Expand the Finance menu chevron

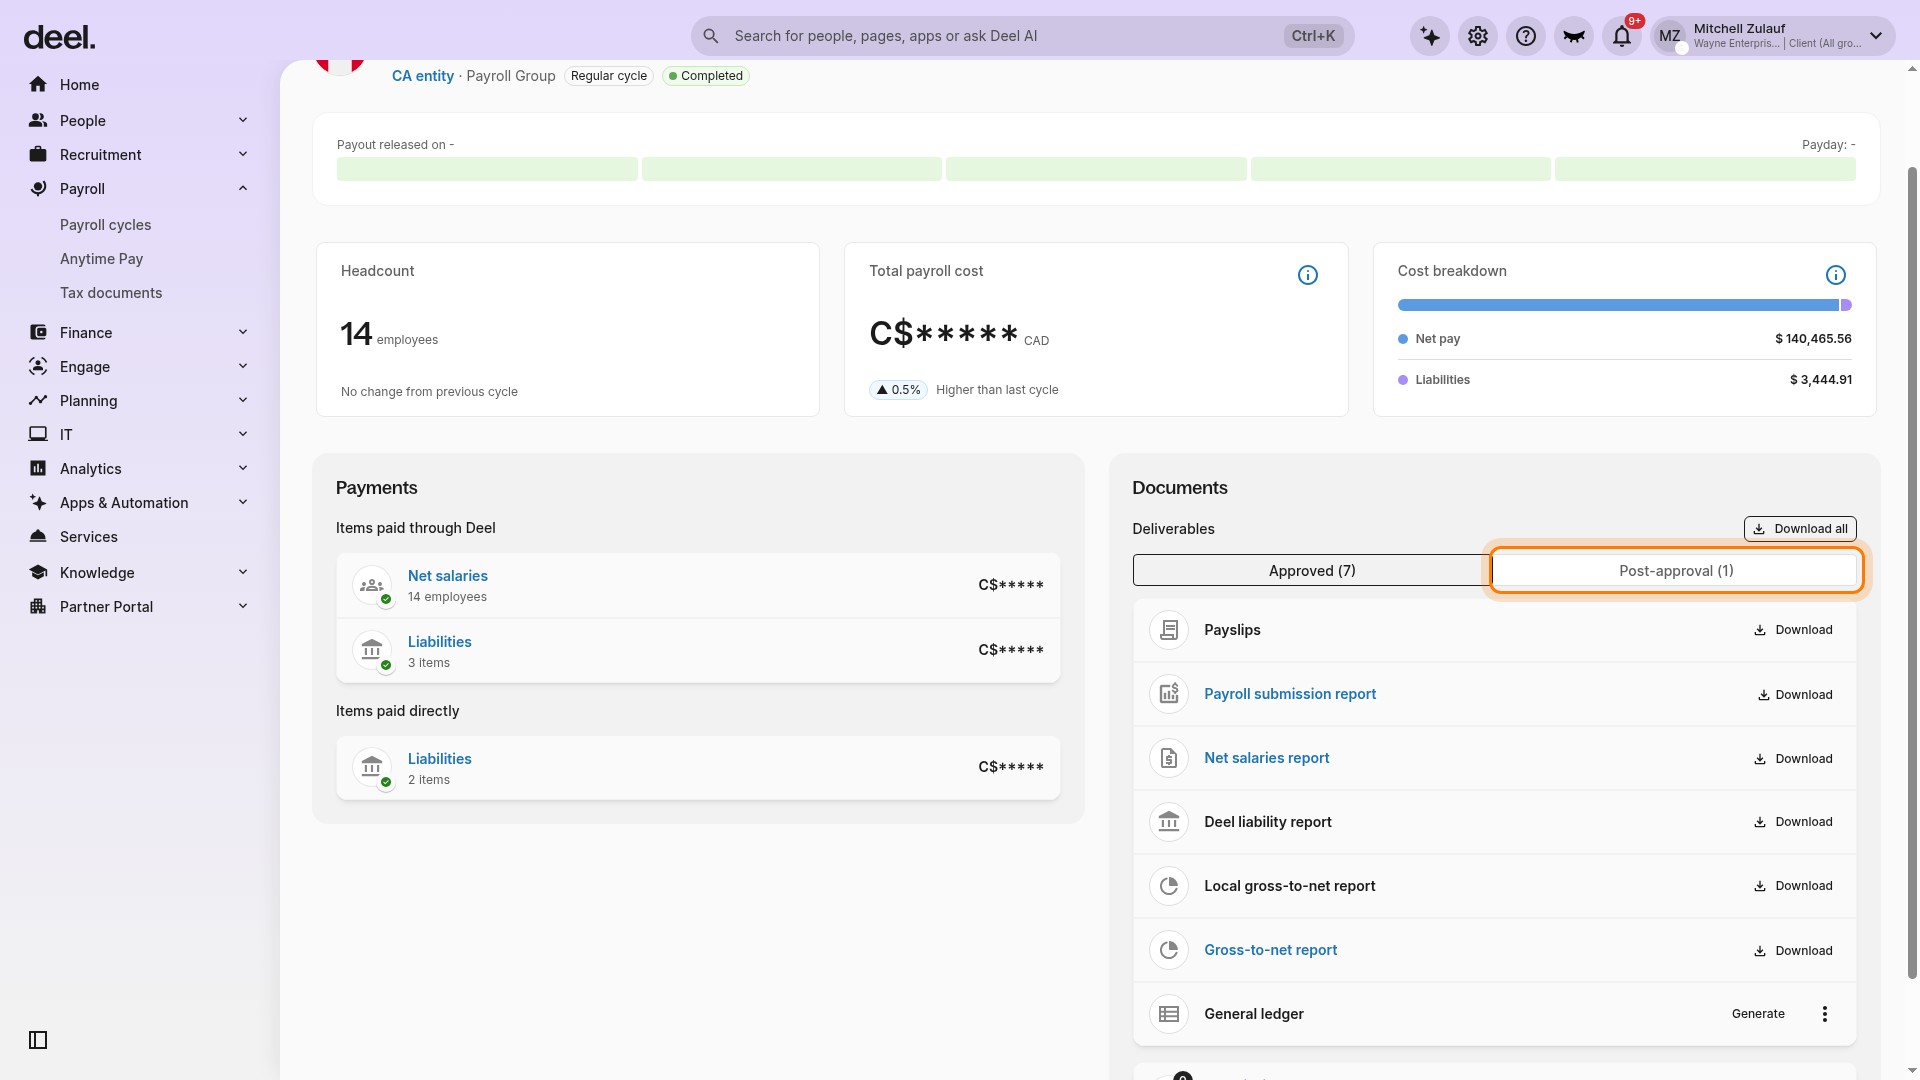point(243,332)
